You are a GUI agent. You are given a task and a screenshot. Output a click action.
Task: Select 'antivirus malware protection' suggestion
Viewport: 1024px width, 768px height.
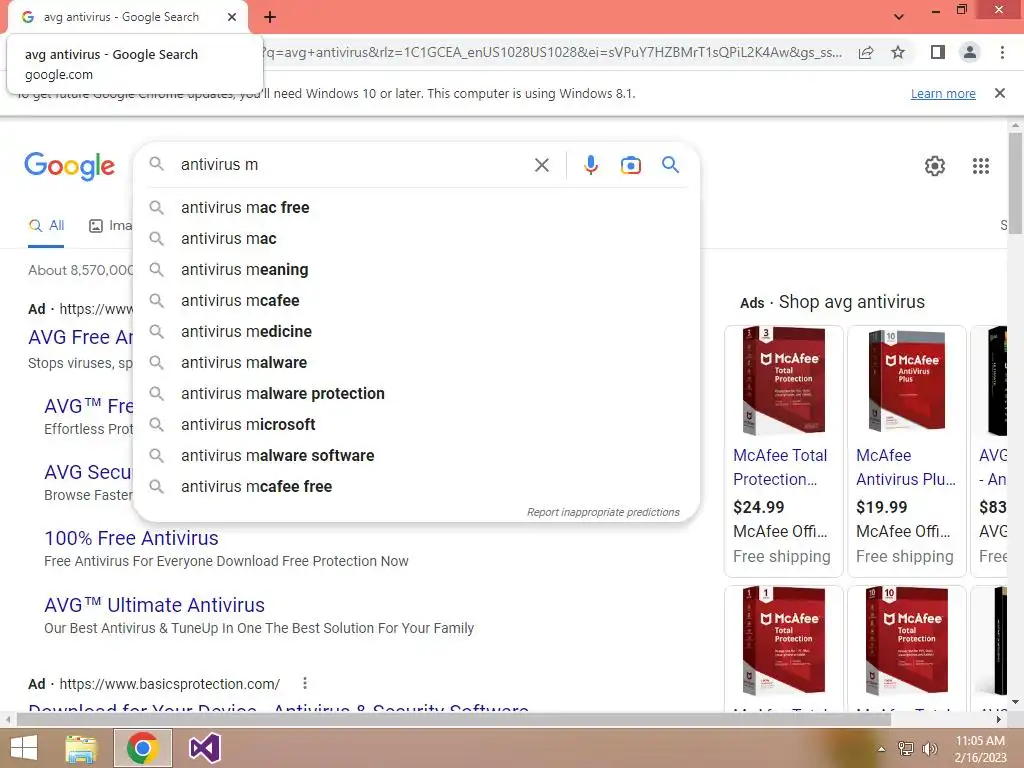pyautogui.click(x=417, y=394)
